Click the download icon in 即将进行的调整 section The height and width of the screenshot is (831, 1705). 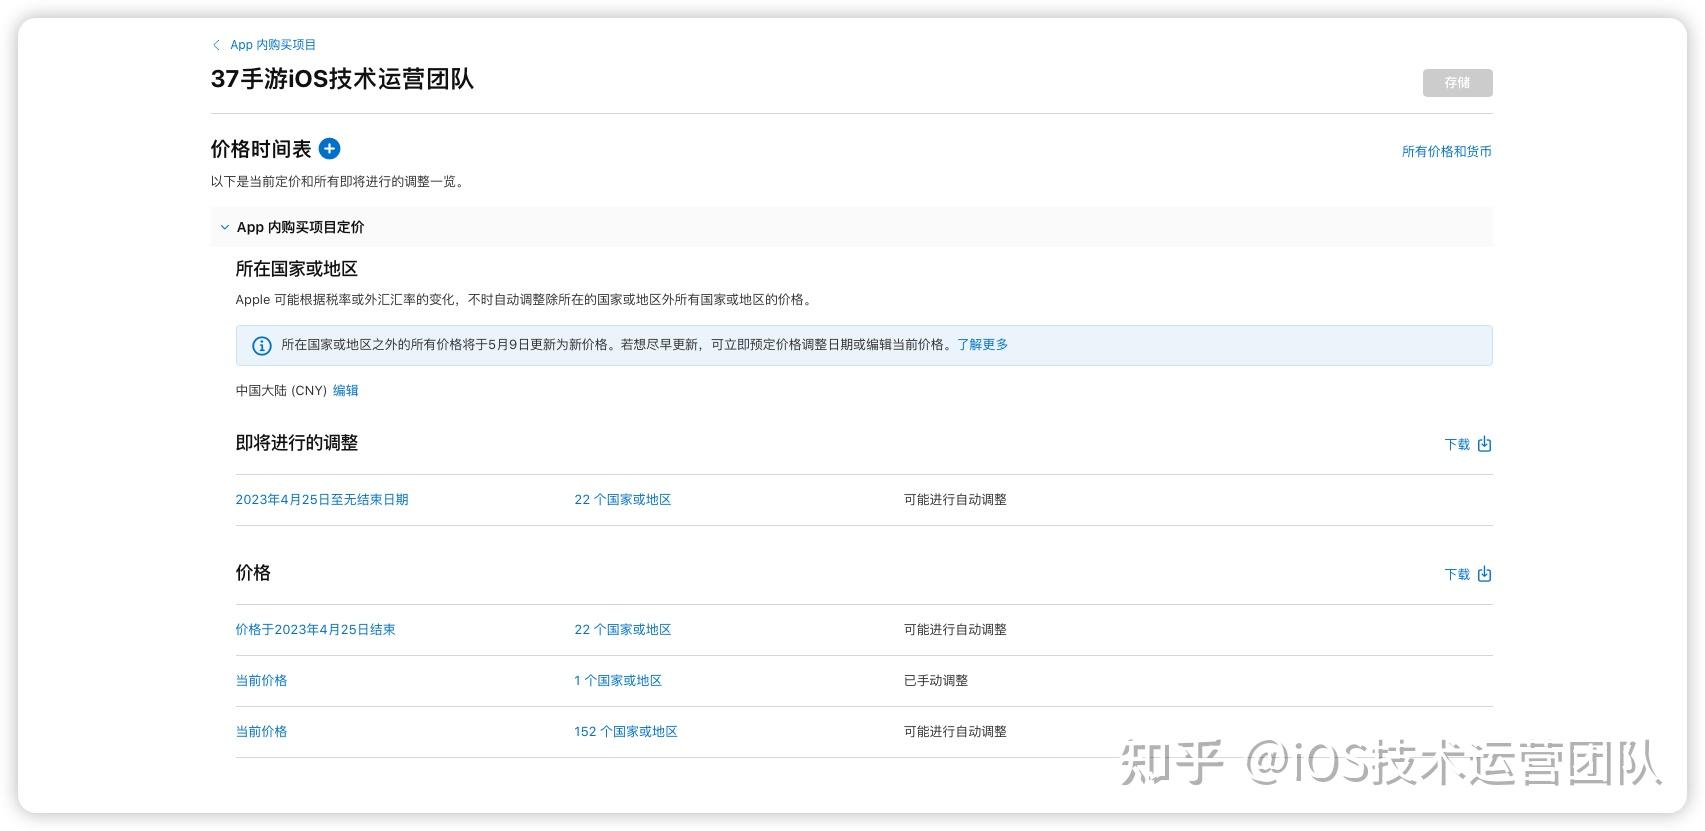(x=1484, y=444)
